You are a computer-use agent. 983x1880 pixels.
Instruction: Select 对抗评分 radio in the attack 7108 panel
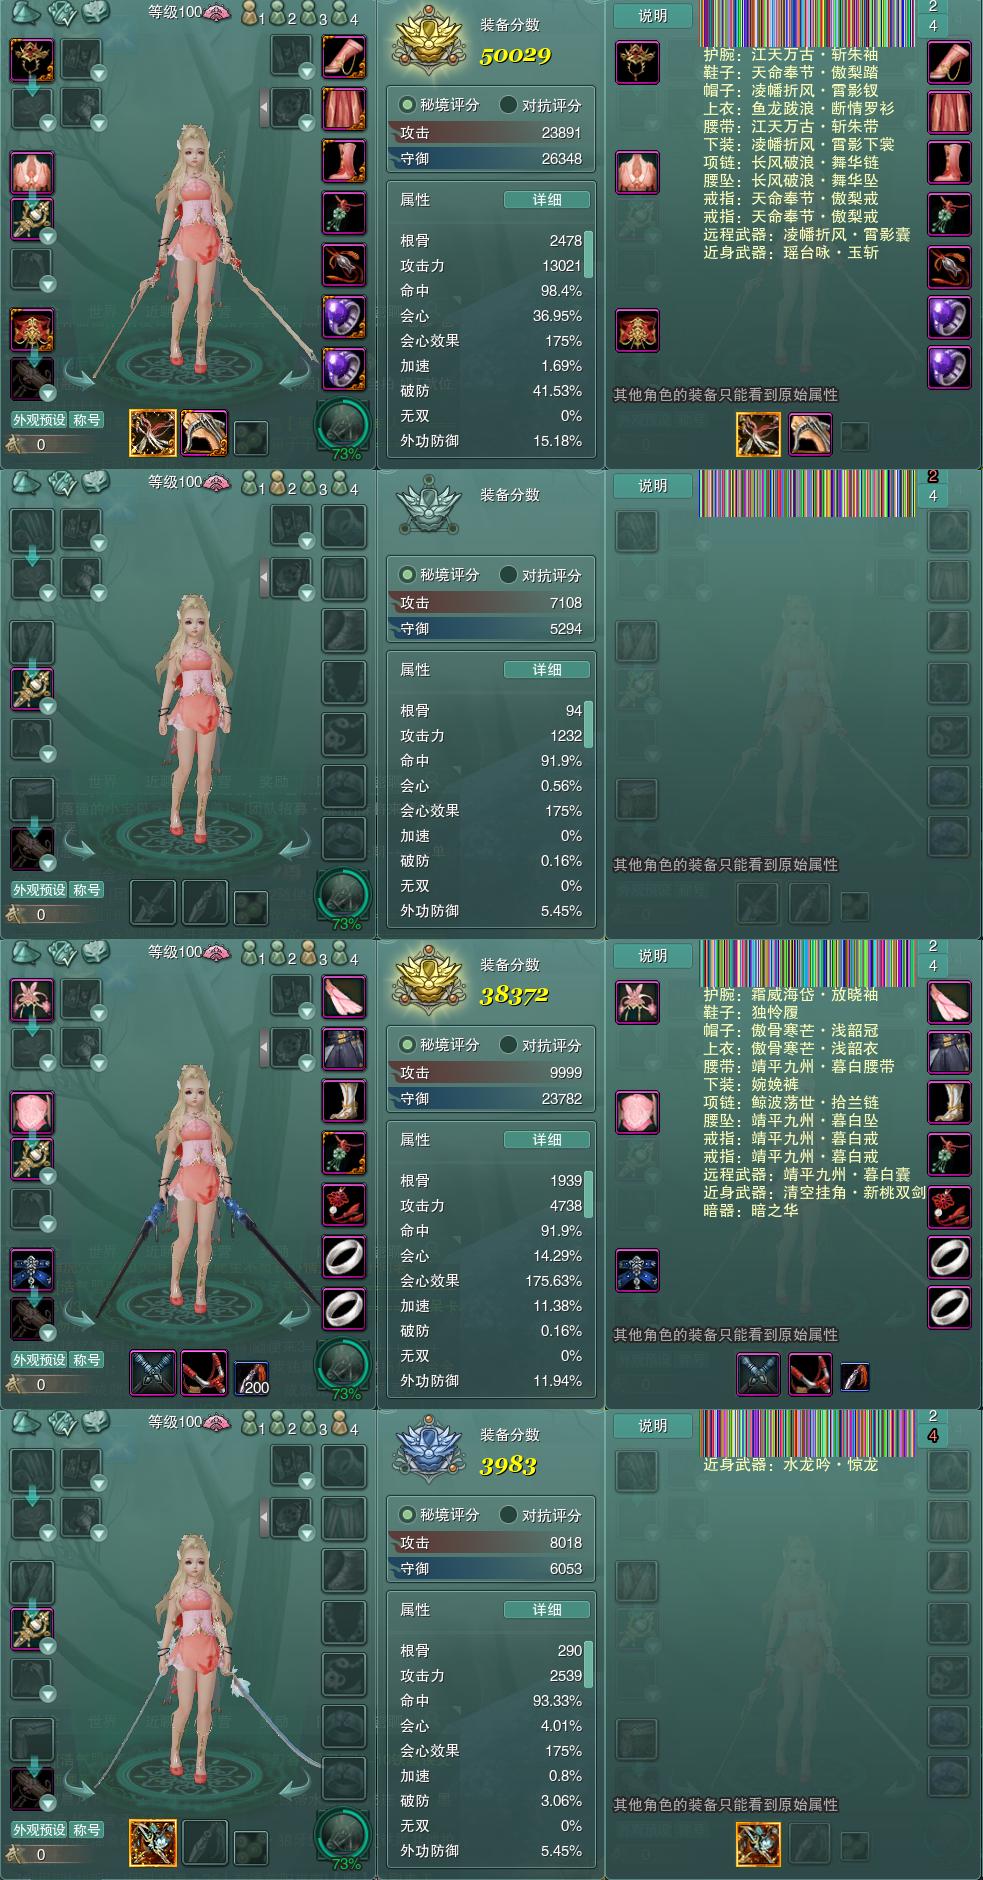pyautogui.click(x=508, y=574)
